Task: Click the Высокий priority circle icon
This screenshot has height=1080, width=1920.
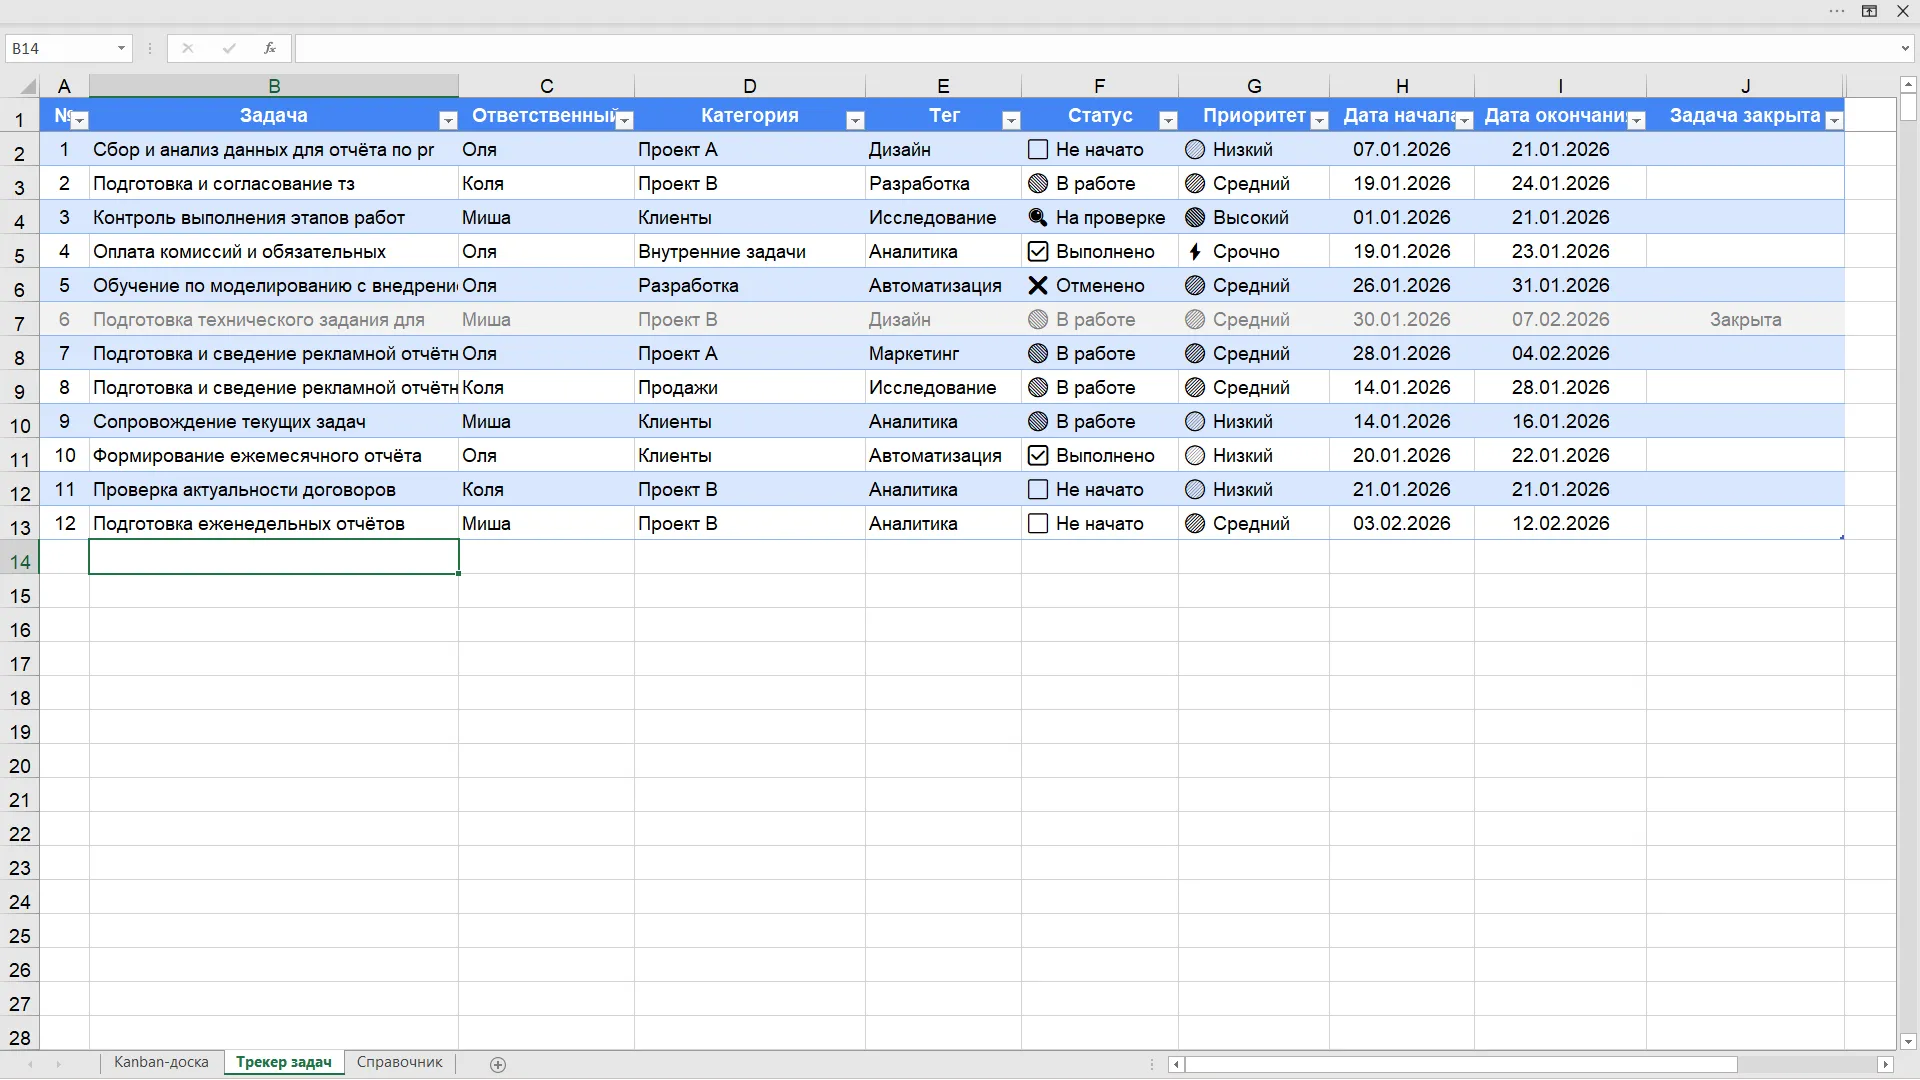Action: click(1194, 218)
